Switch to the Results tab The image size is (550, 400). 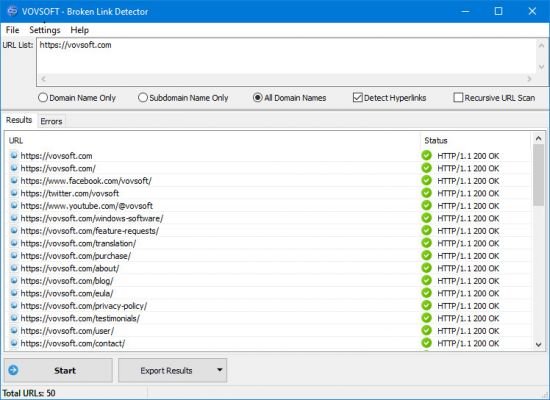click(19, 120)
